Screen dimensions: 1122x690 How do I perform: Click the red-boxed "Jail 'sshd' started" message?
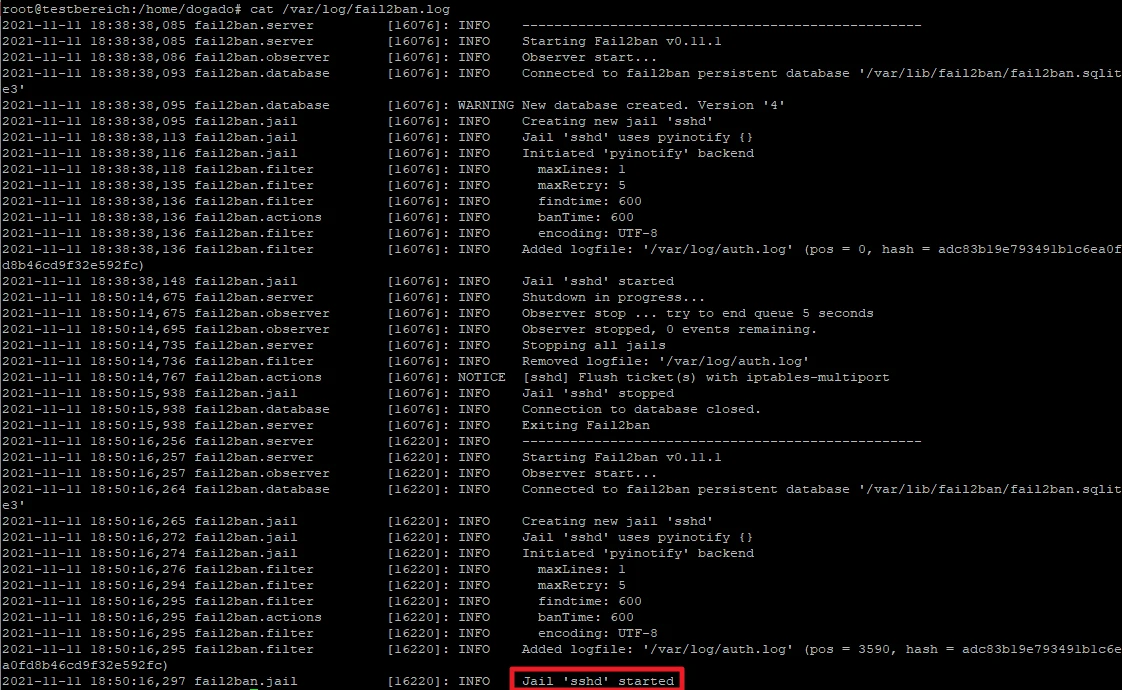click(x=597, y=681)
